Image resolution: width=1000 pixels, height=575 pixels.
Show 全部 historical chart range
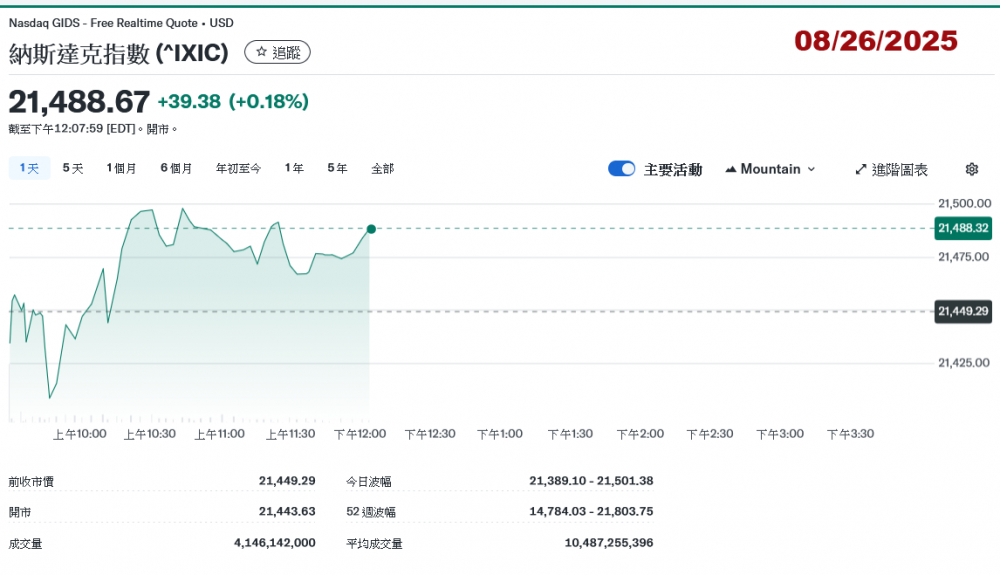coord(382,168)
